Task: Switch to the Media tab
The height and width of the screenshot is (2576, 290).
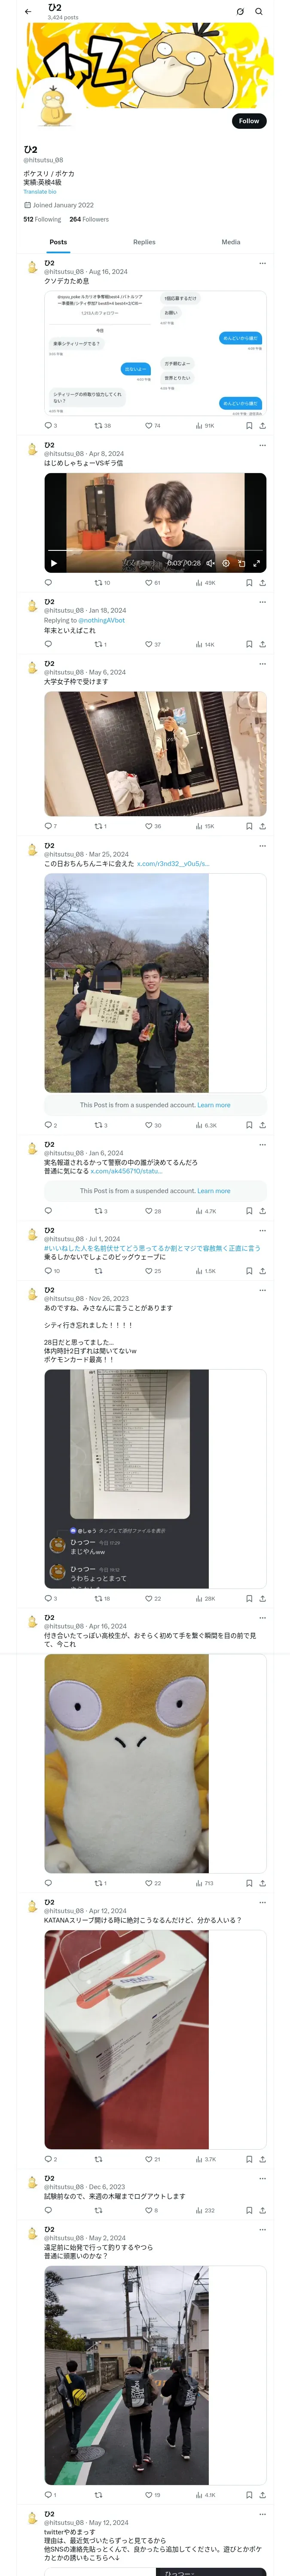Action: click(231, 242)
